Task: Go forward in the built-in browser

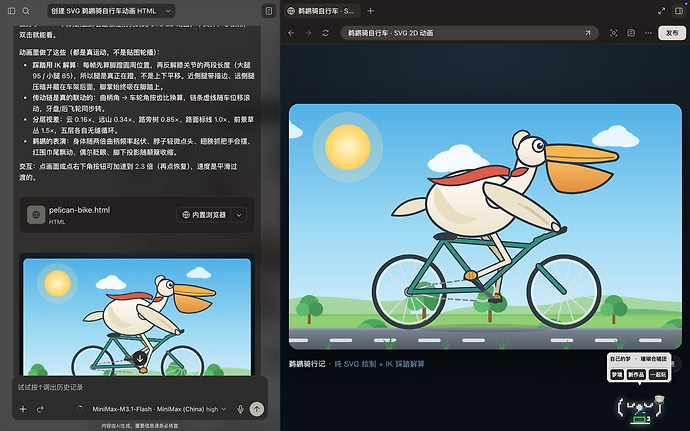Action: (308, 33)
